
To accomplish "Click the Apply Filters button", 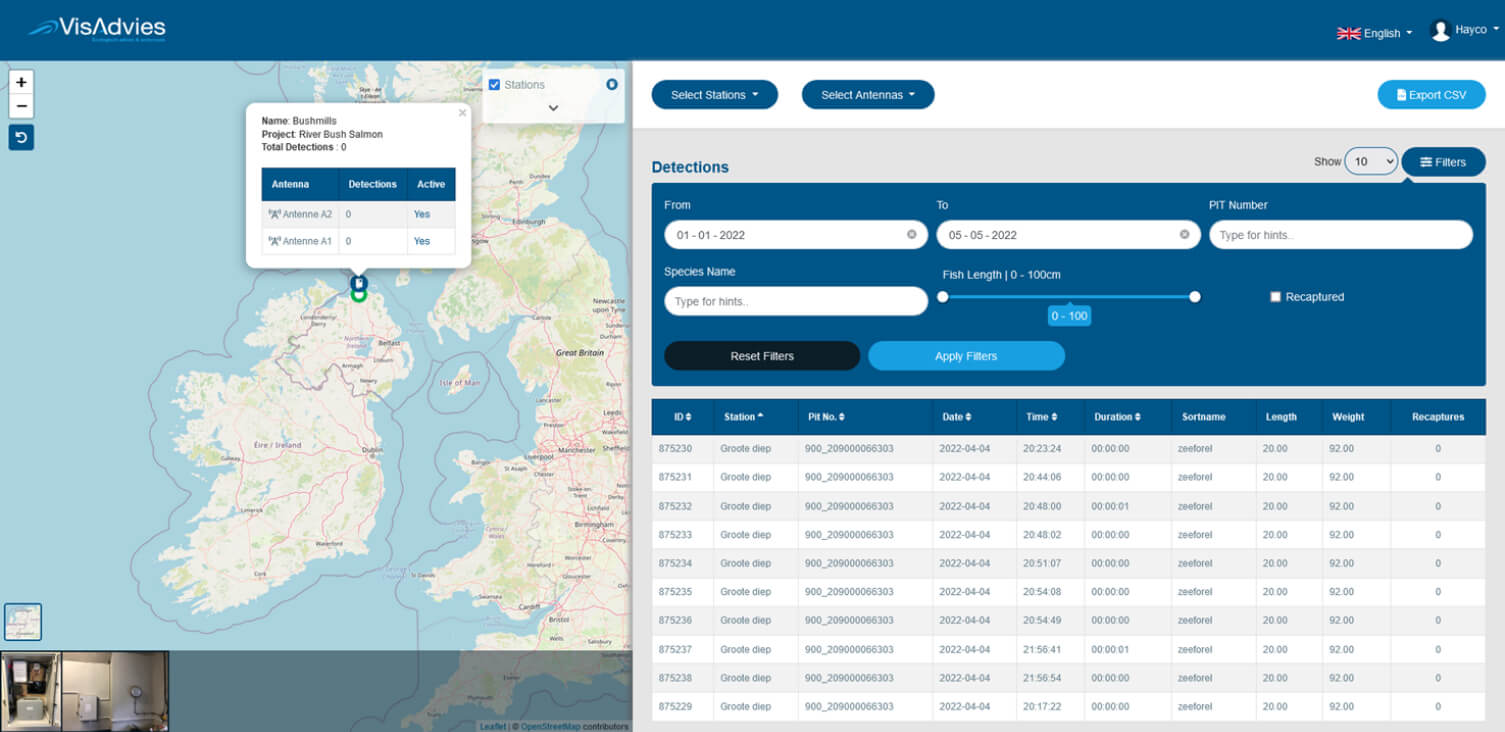I will (966, 356).
